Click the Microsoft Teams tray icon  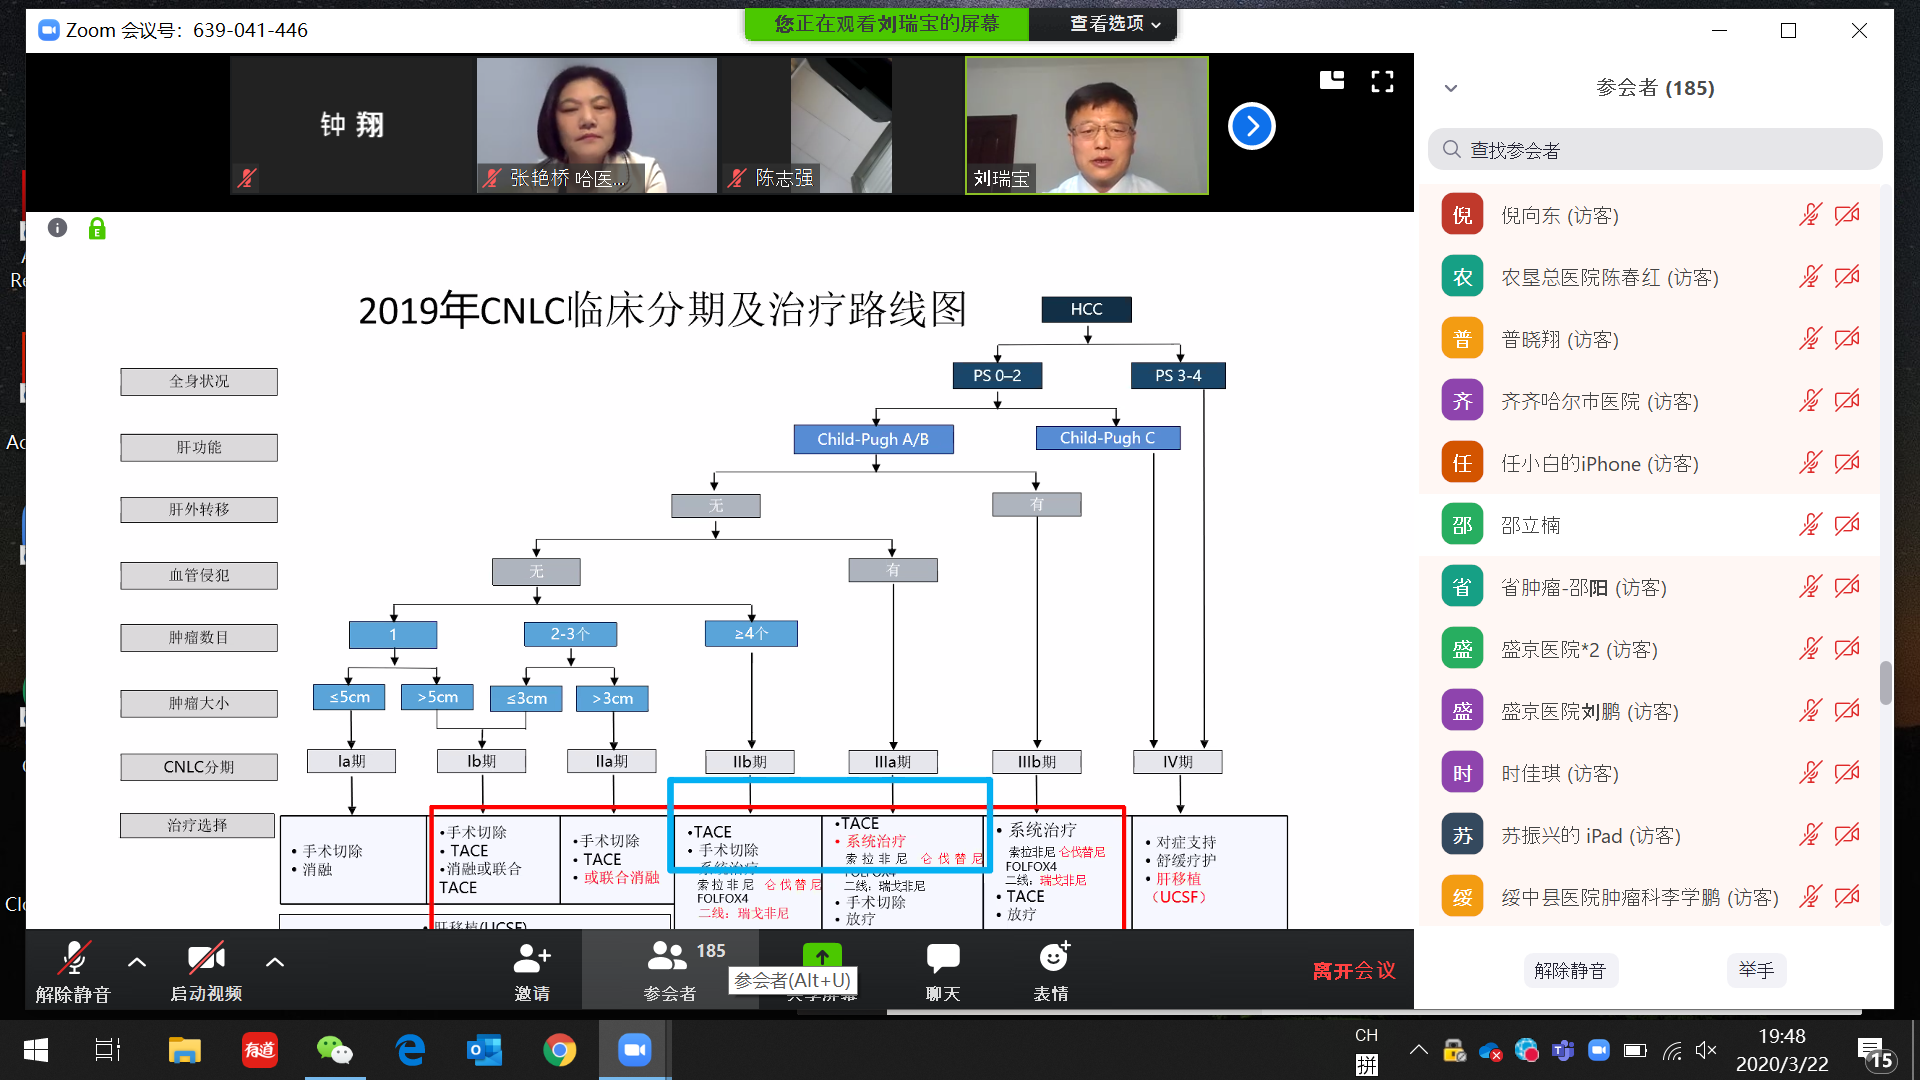coord(1562,1050)
